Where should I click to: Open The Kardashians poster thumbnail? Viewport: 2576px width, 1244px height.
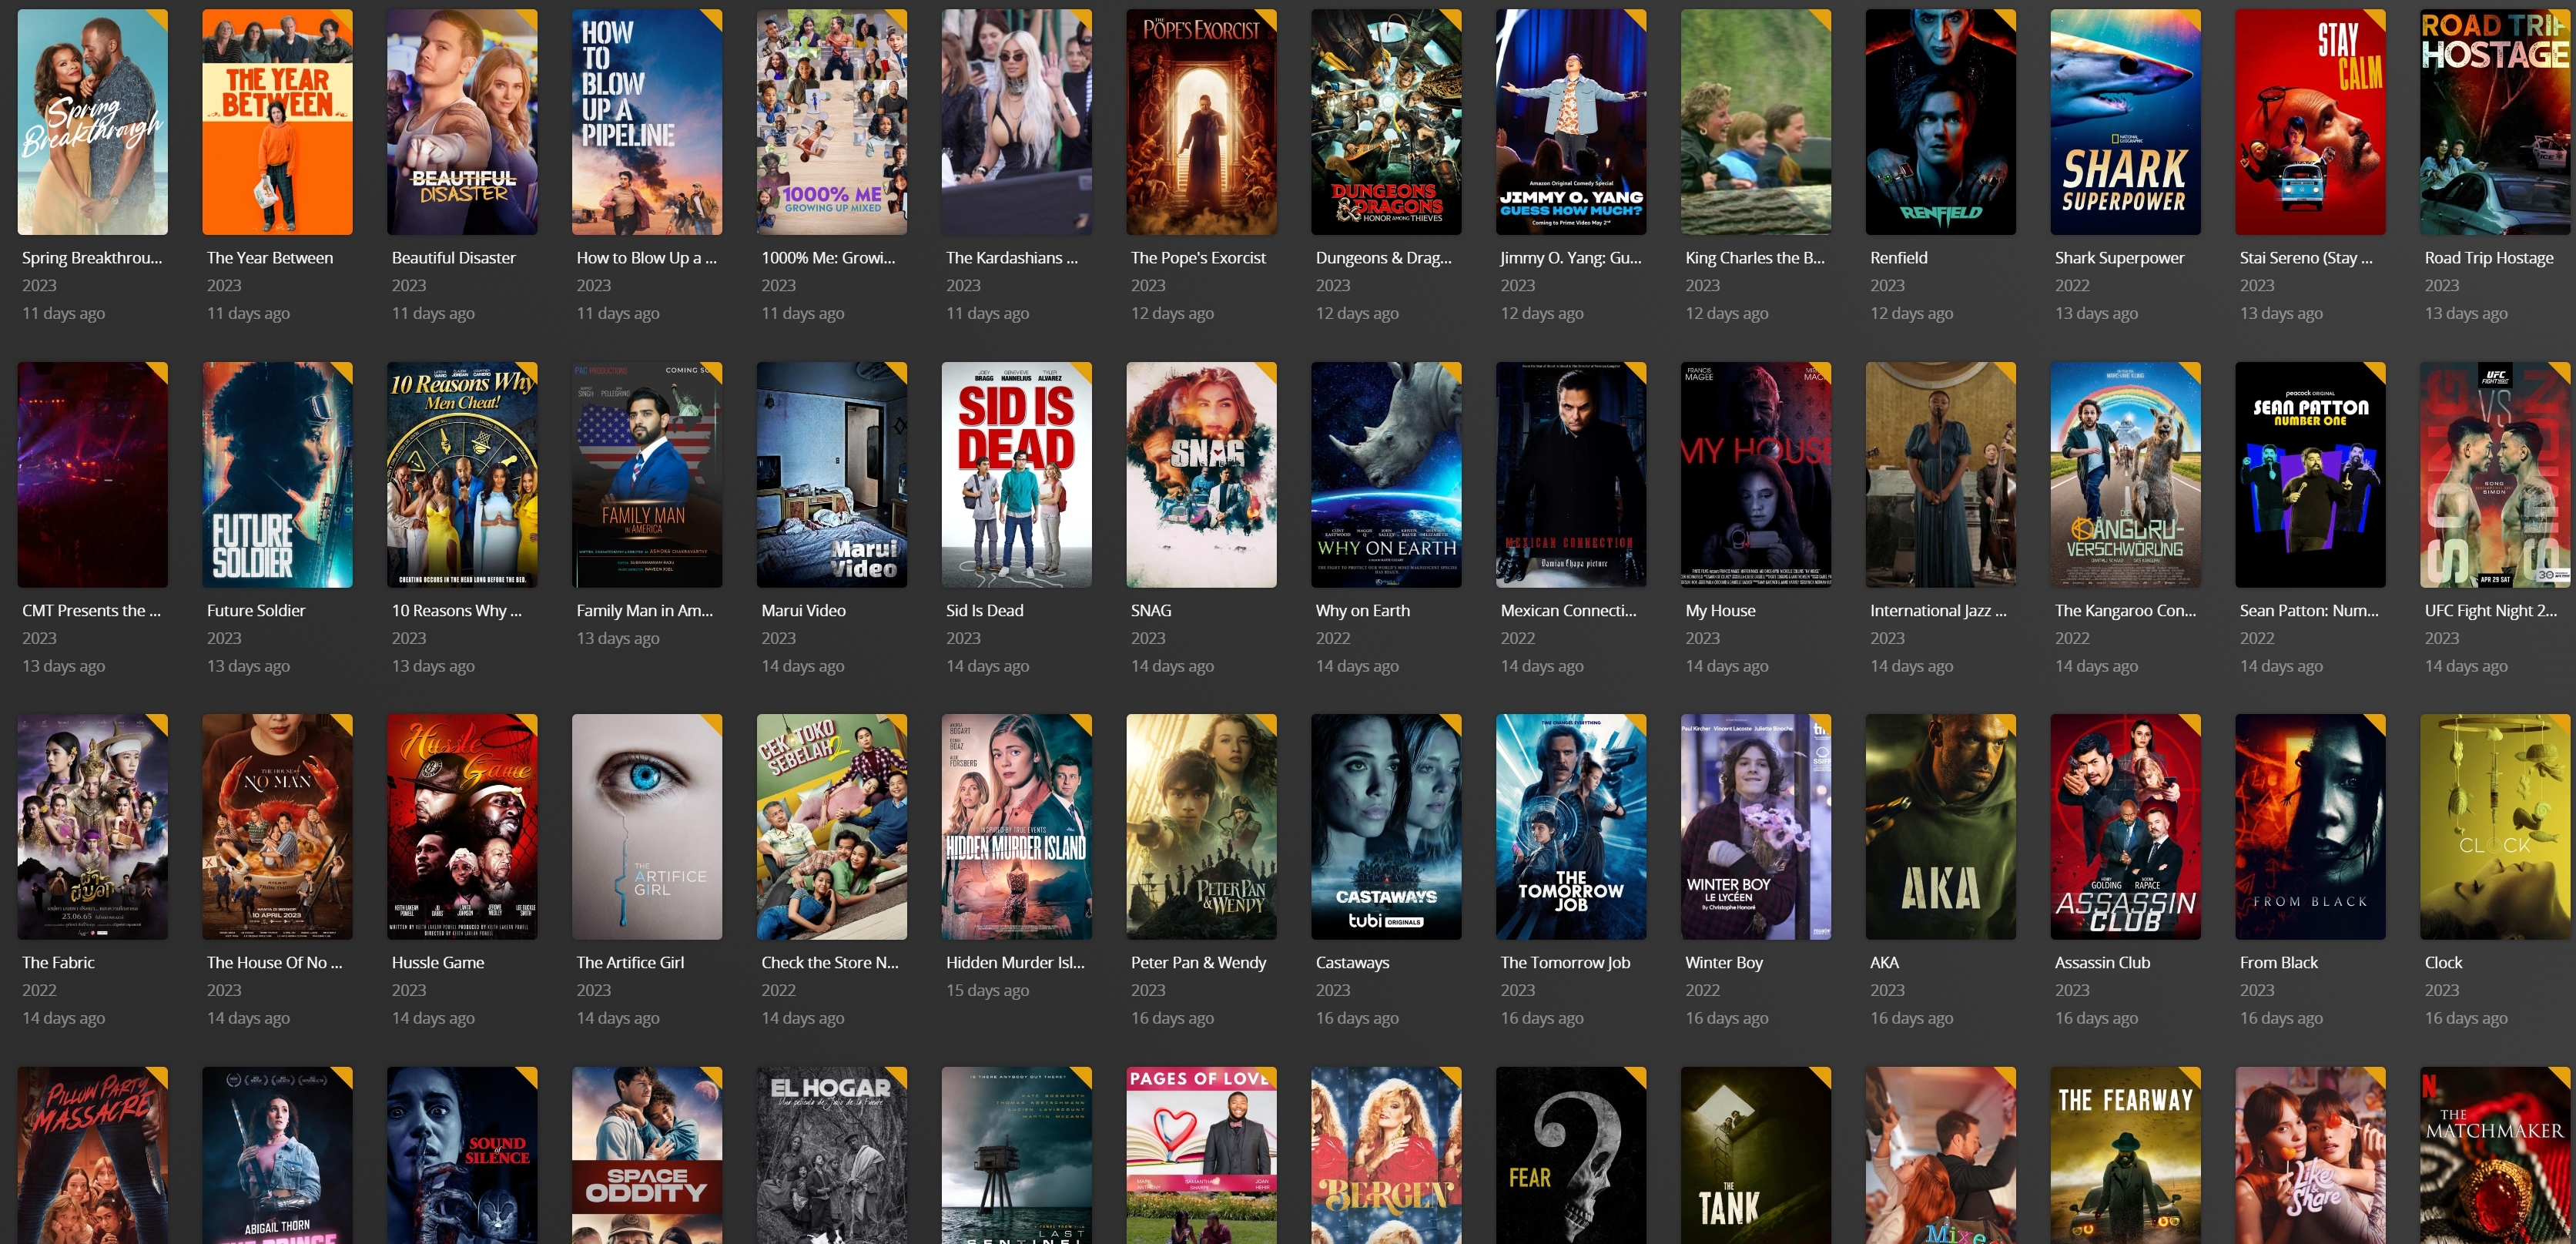[x=1017, y=122]
